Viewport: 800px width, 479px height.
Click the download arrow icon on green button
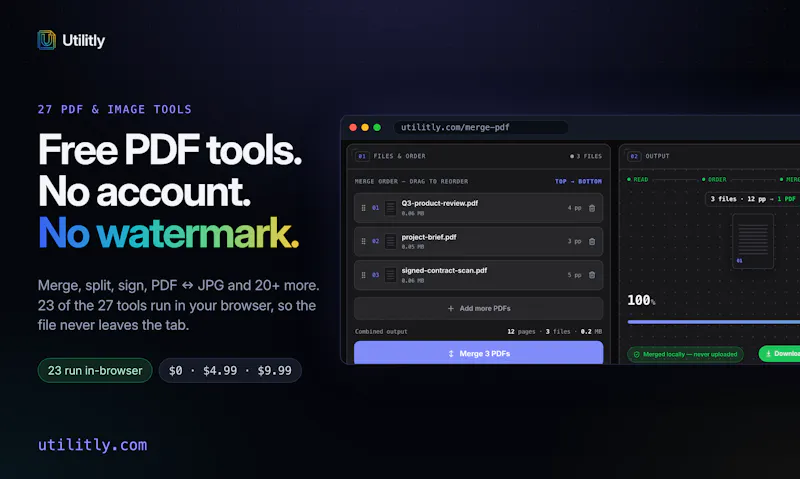pyautogui.click(x=768, y=354)
